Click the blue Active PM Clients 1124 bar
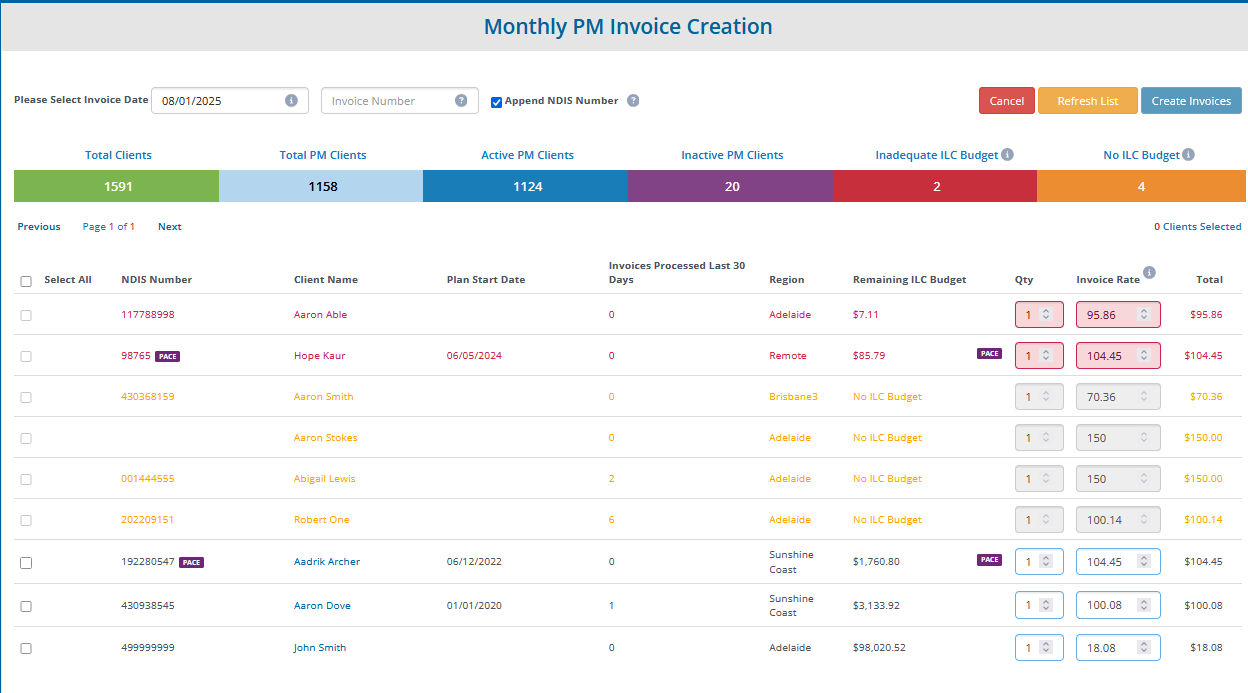The width and height of the screenshot is (1248, 693). click(x=526, y=186)
